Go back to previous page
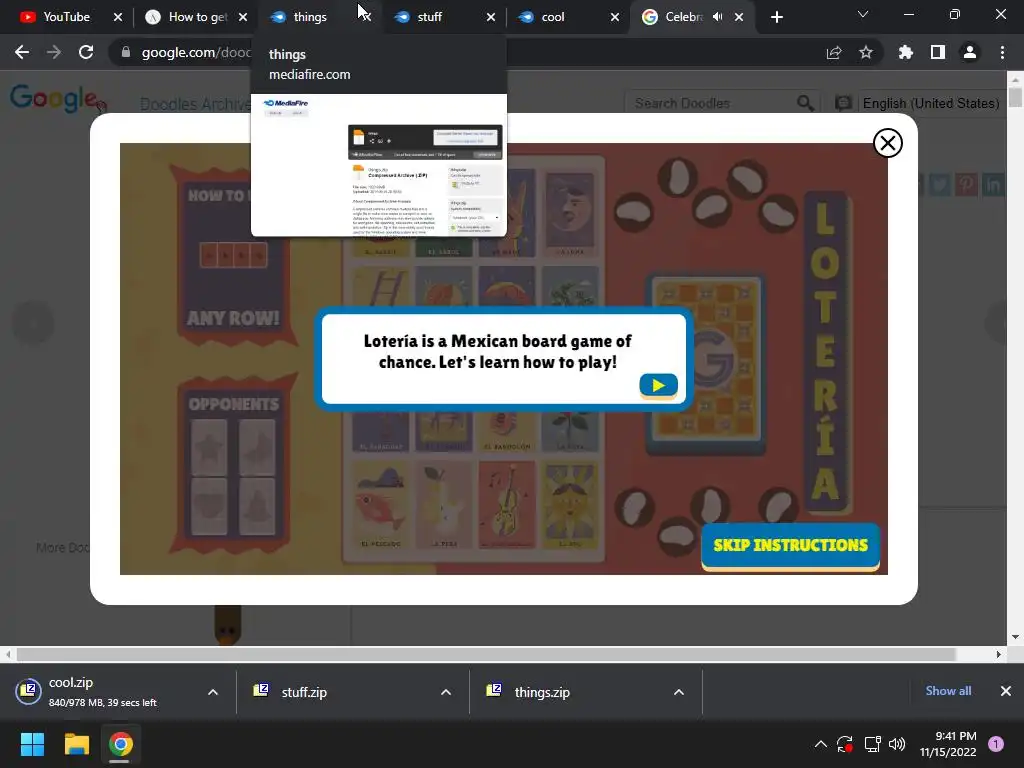The image size is (1024, 768). point(22,52)
